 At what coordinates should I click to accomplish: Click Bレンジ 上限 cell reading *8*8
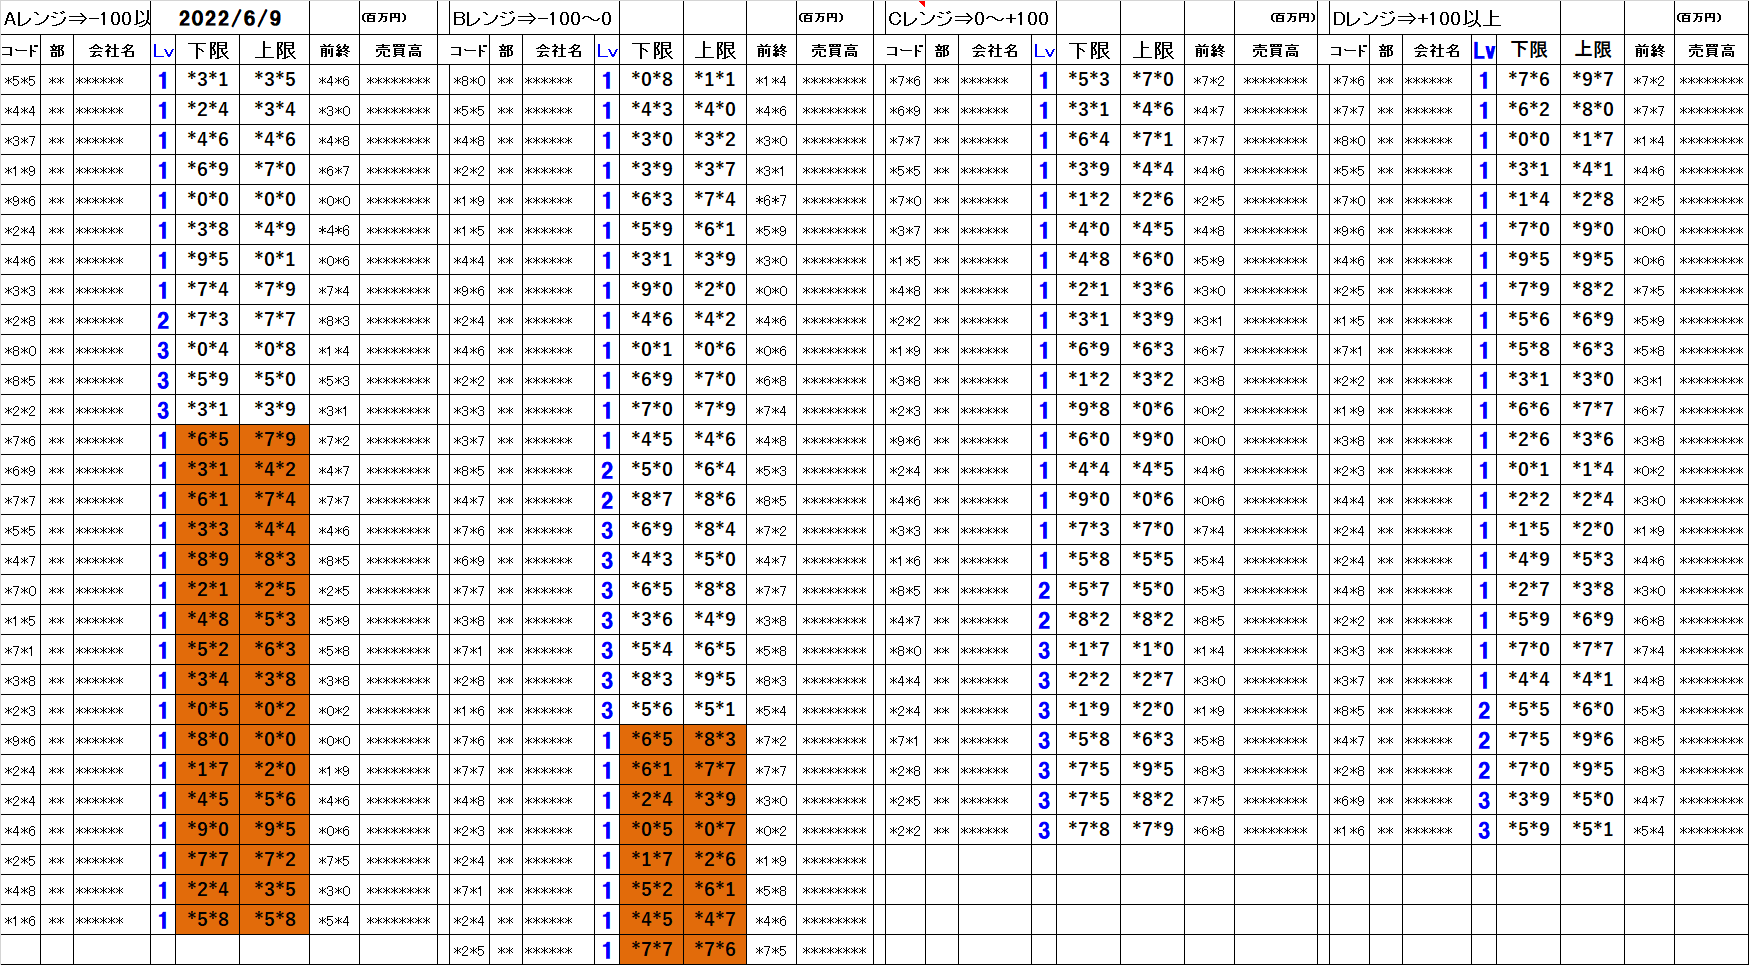pyautogui.click(x=715, y=589)
